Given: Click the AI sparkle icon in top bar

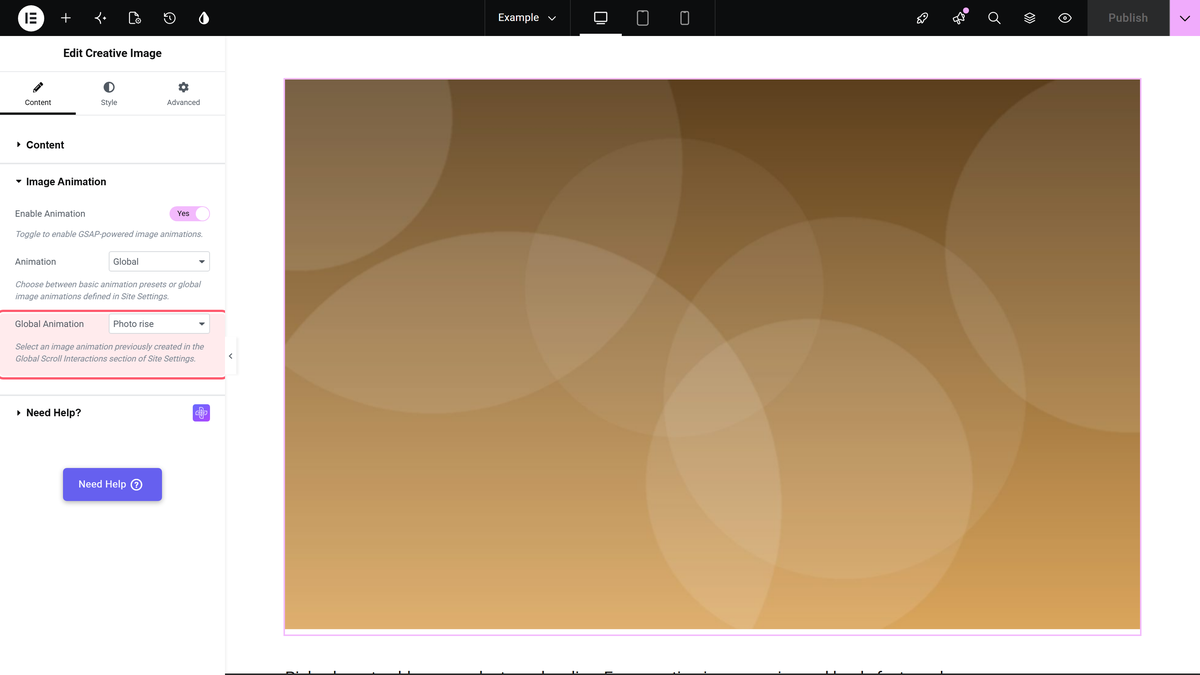Looking at the screenshot, I should 100,18.
